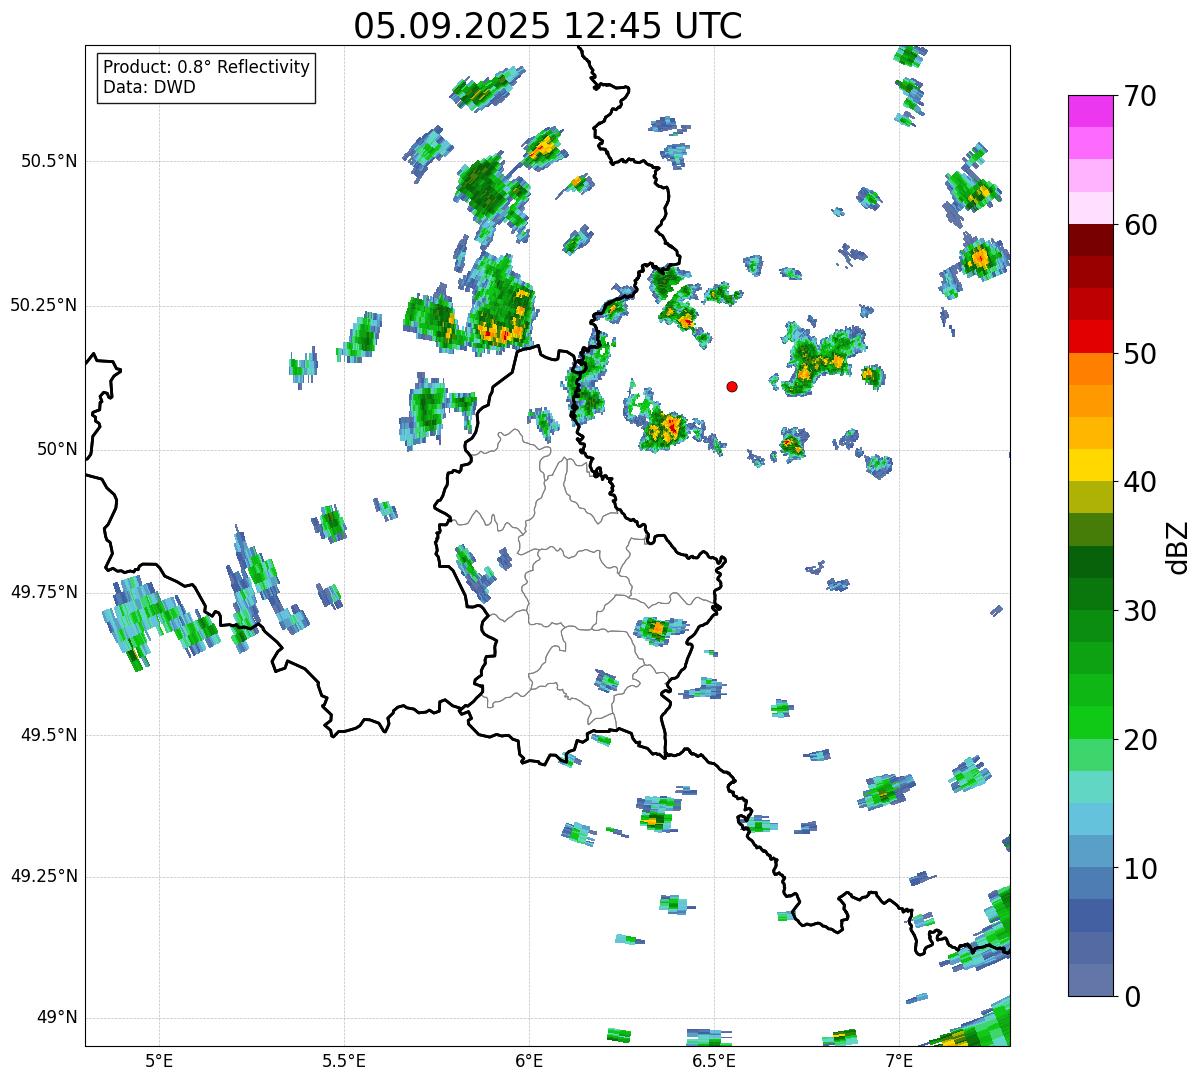Click the 49.75°N latitude label
This screenshot has width=1202, height=1081.
click(44, 592)
